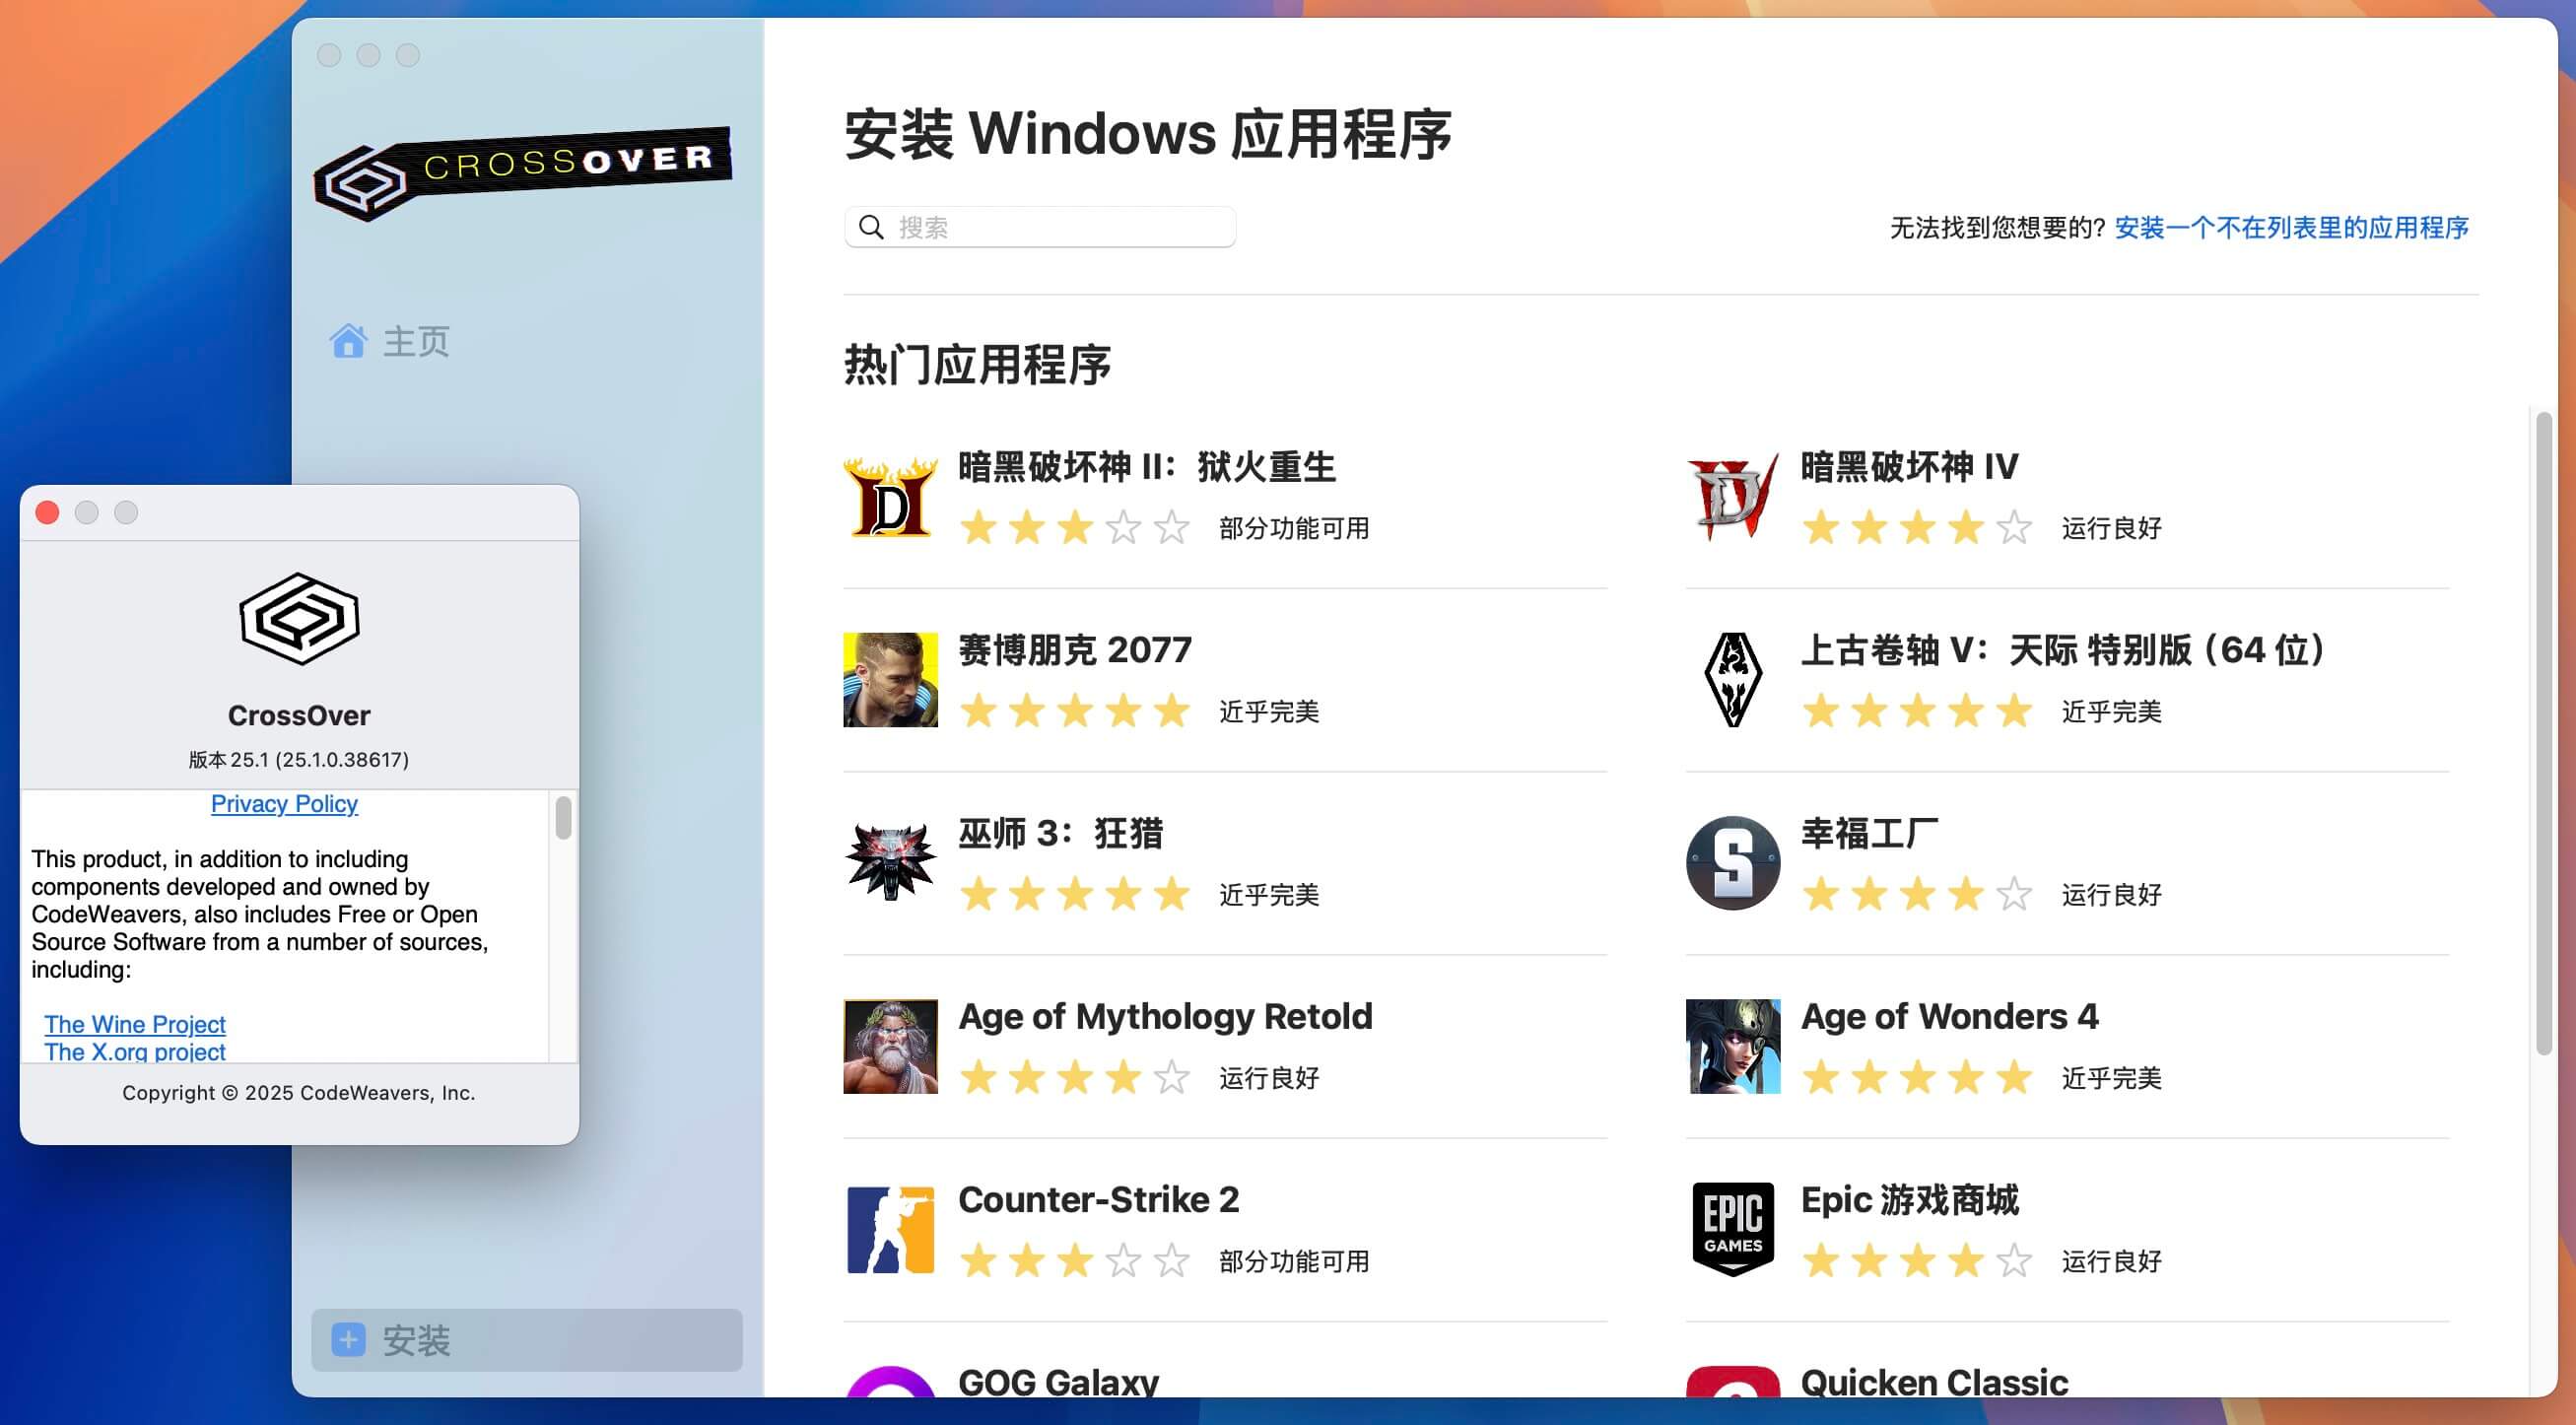The width and height of the screenshot is (2576, 1425).
Task: Select the Age of Wonders 4 thumbnail
Action: point(1733,1046)
